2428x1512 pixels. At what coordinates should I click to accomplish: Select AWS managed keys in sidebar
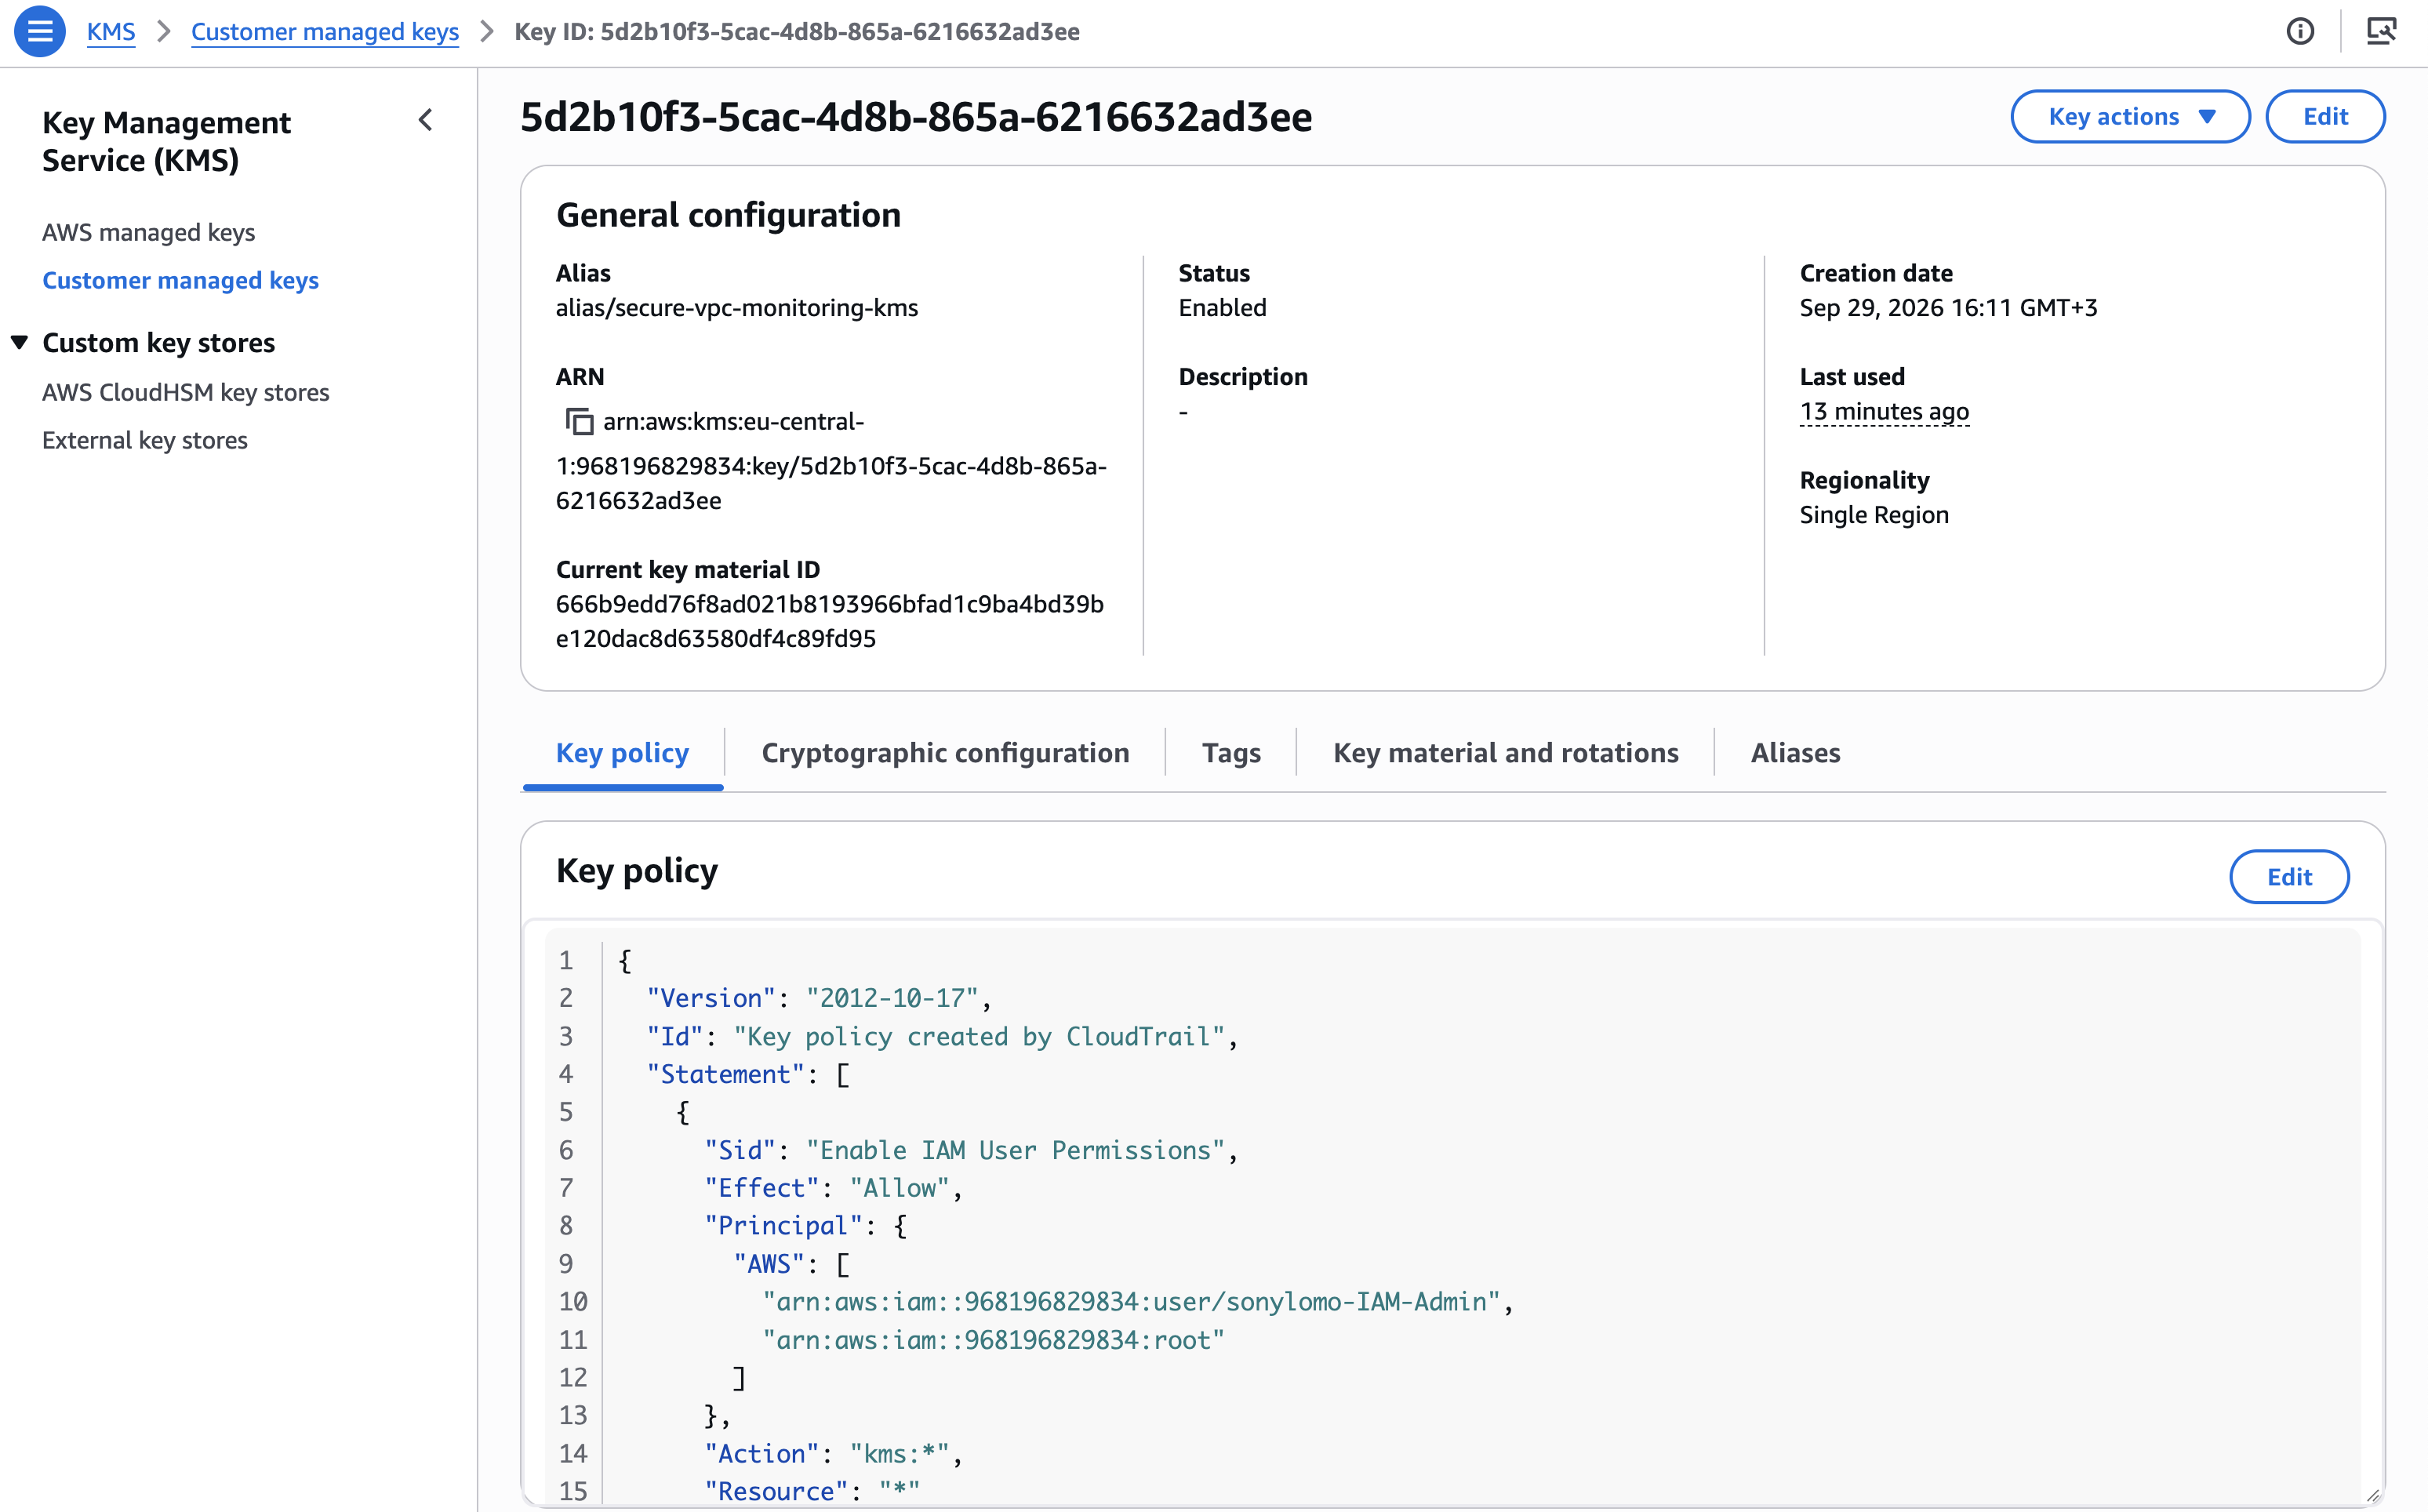click(148, 232)
